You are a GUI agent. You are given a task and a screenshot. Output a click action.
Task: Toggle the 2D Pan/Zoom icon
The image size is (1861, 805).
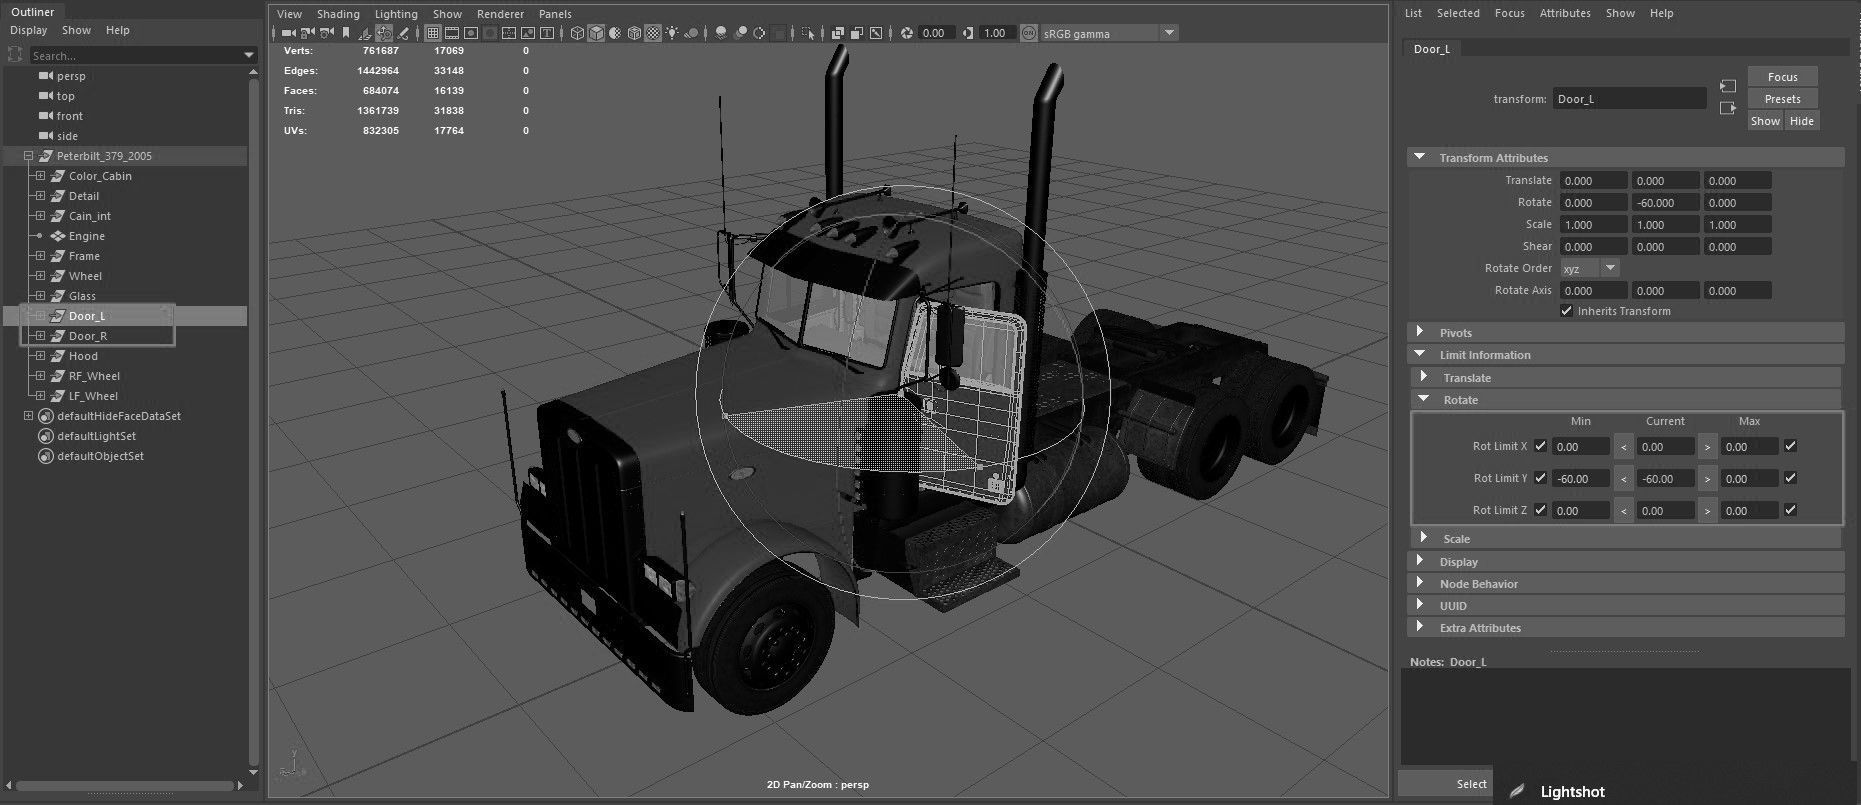(384, 33)
